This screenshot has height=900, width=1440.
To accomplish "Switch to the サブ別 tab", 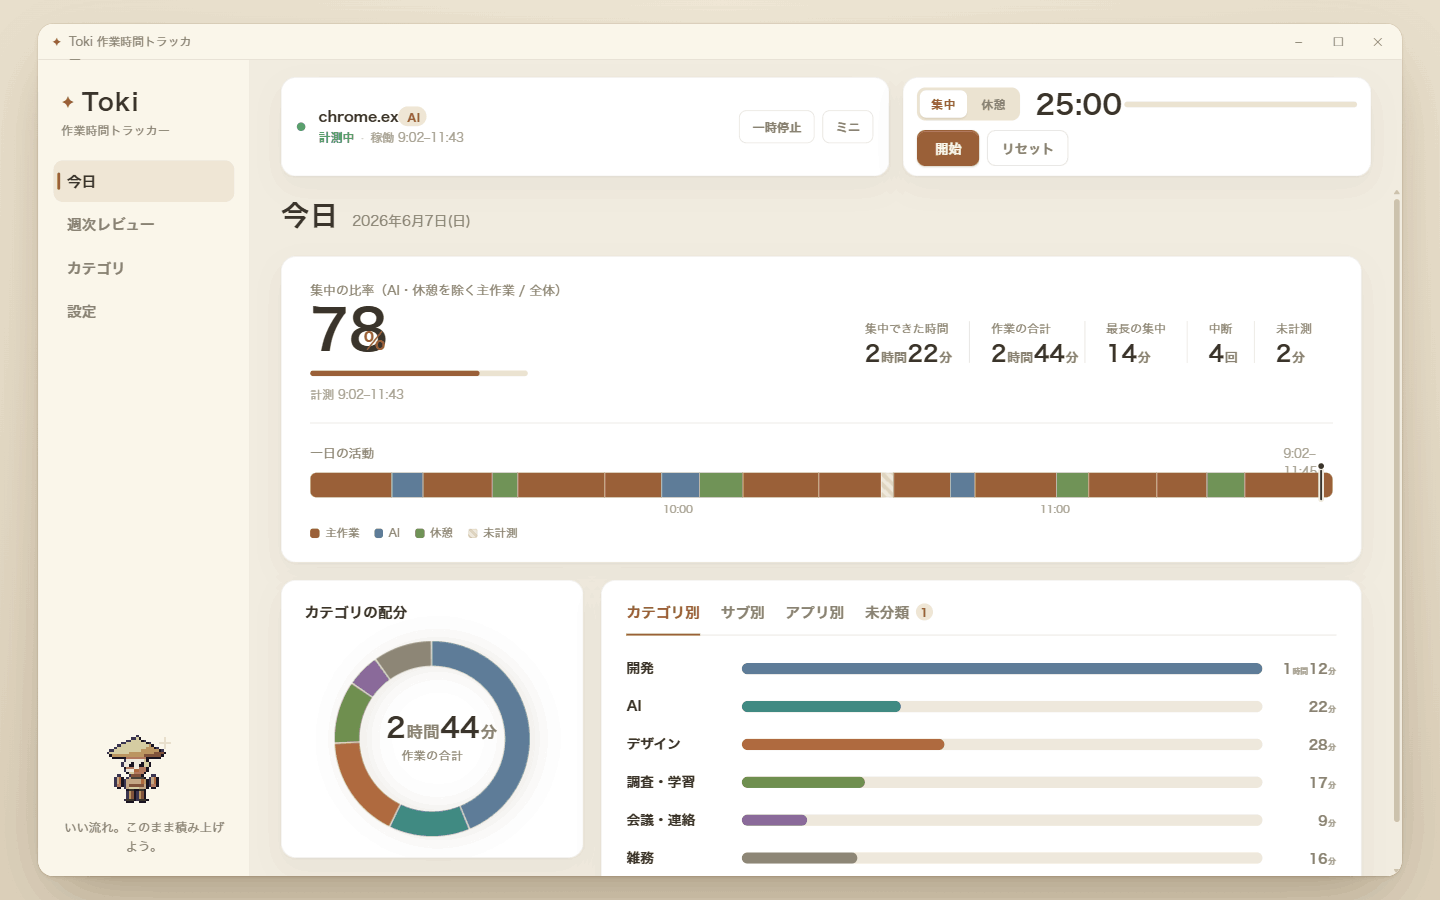I will pos(742,612).
